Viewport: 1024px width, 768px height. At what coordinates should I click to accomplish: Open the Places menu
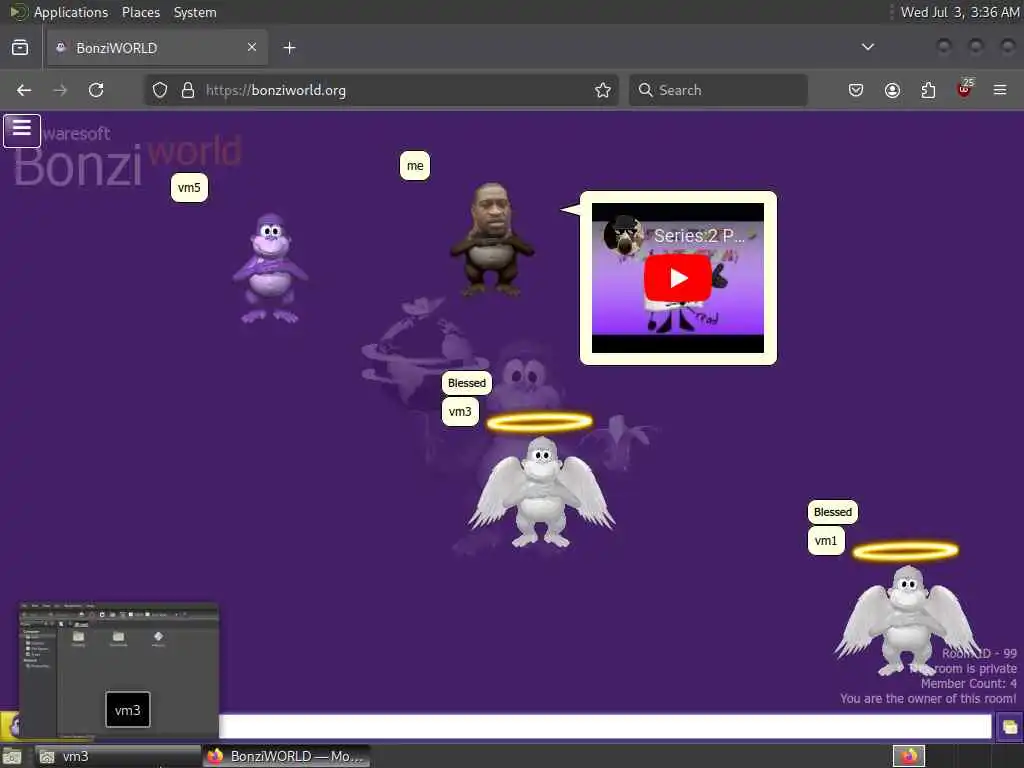click(x=141, y=12)
